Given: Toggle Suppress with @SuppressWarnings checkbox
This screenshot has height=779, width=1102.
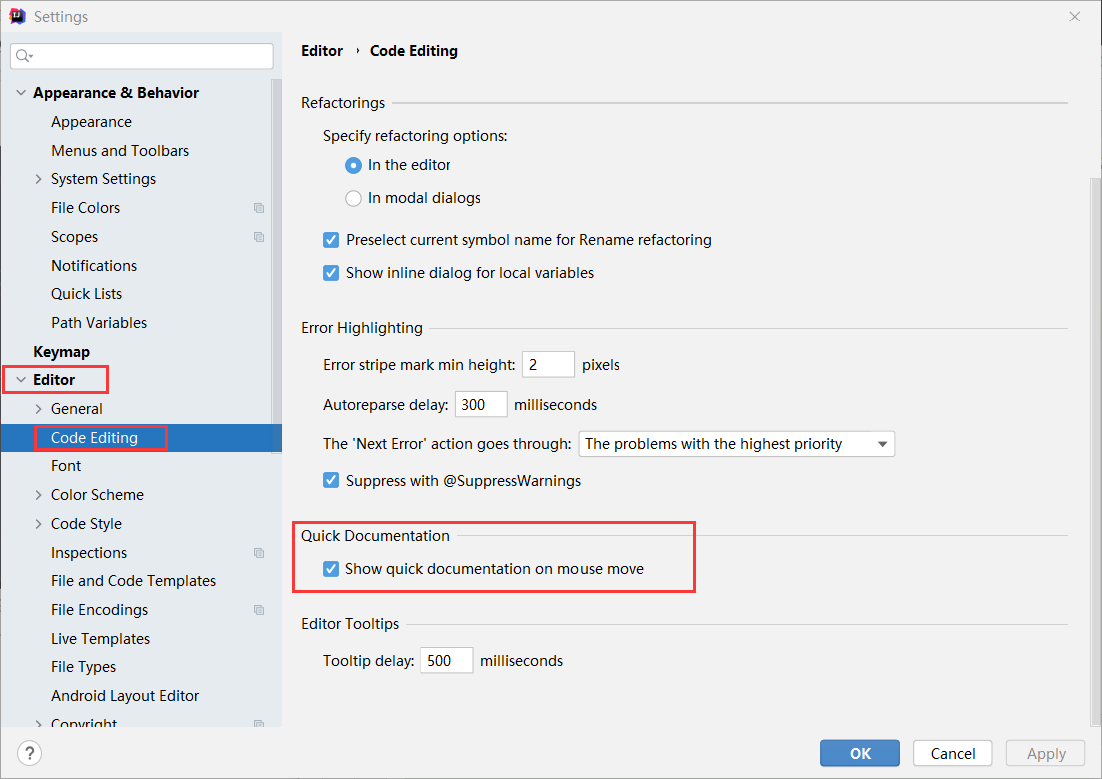Looking at the screenshot, I should [330, 481].
